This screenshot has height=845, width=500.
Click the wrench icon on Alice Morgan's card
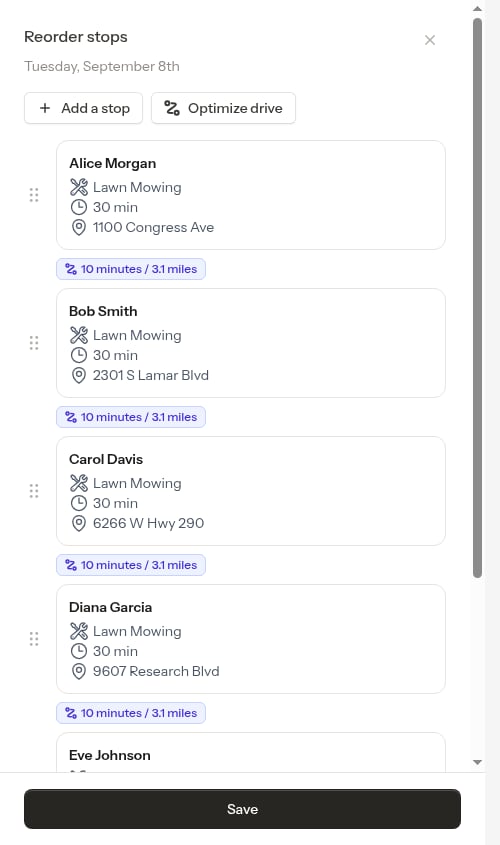pyautogui.click(x=79, y=187)
